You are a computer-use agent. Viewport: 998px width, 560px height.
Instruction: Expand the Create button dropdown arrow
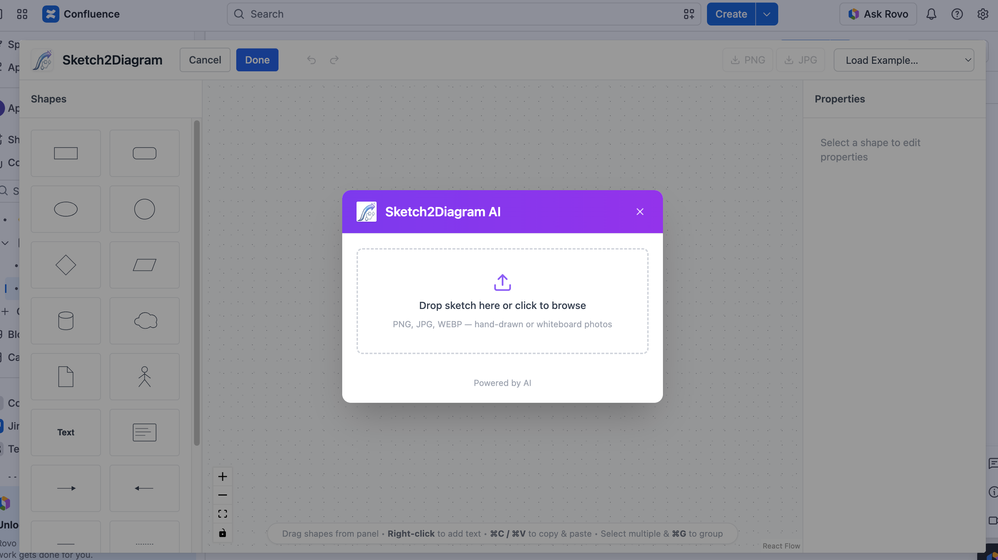pos(766,14)
